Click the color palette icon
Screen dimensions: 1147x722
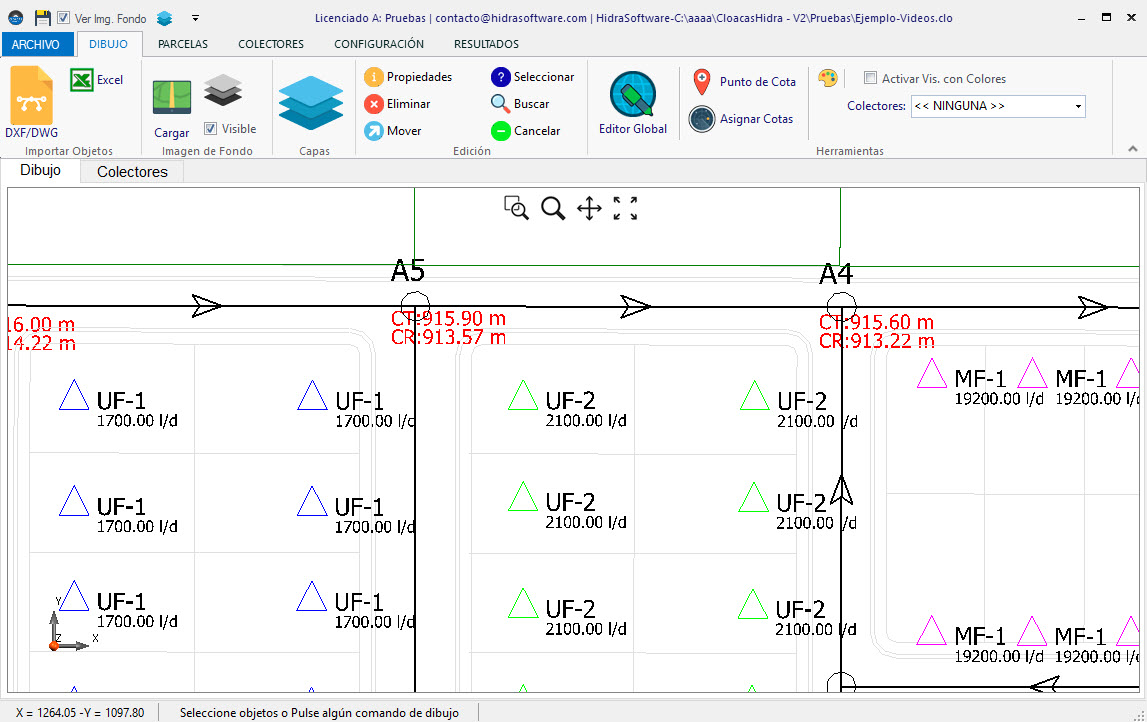(x=827, y=78)
